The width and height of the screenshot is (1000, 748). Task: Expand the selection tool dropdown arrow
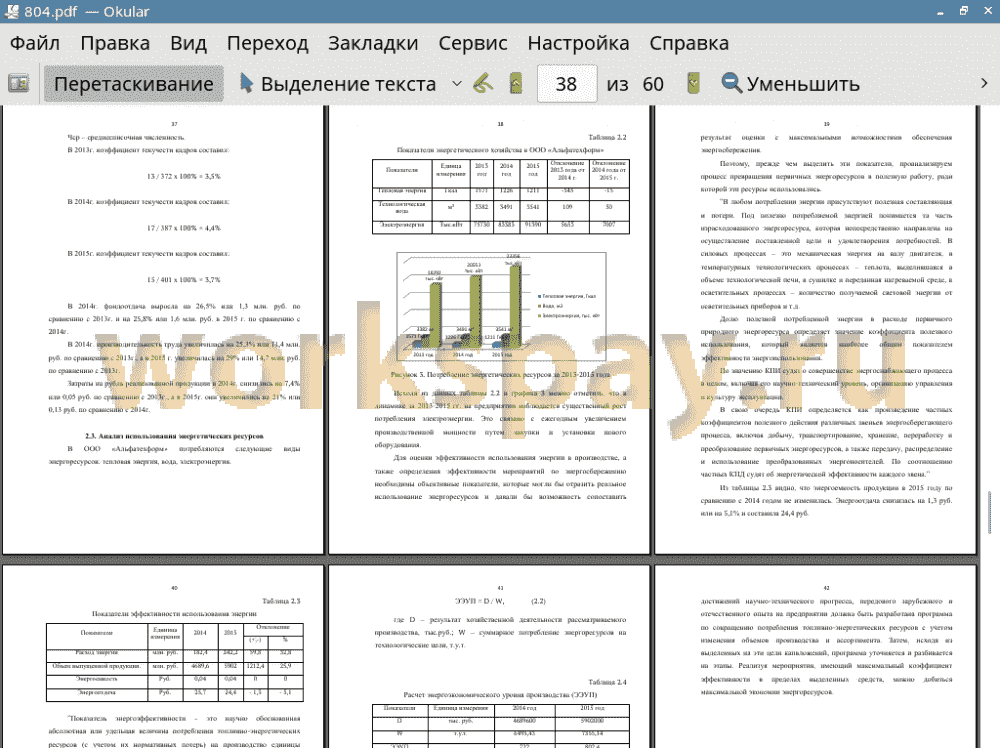pyautogui.click(x=457, y=84)
